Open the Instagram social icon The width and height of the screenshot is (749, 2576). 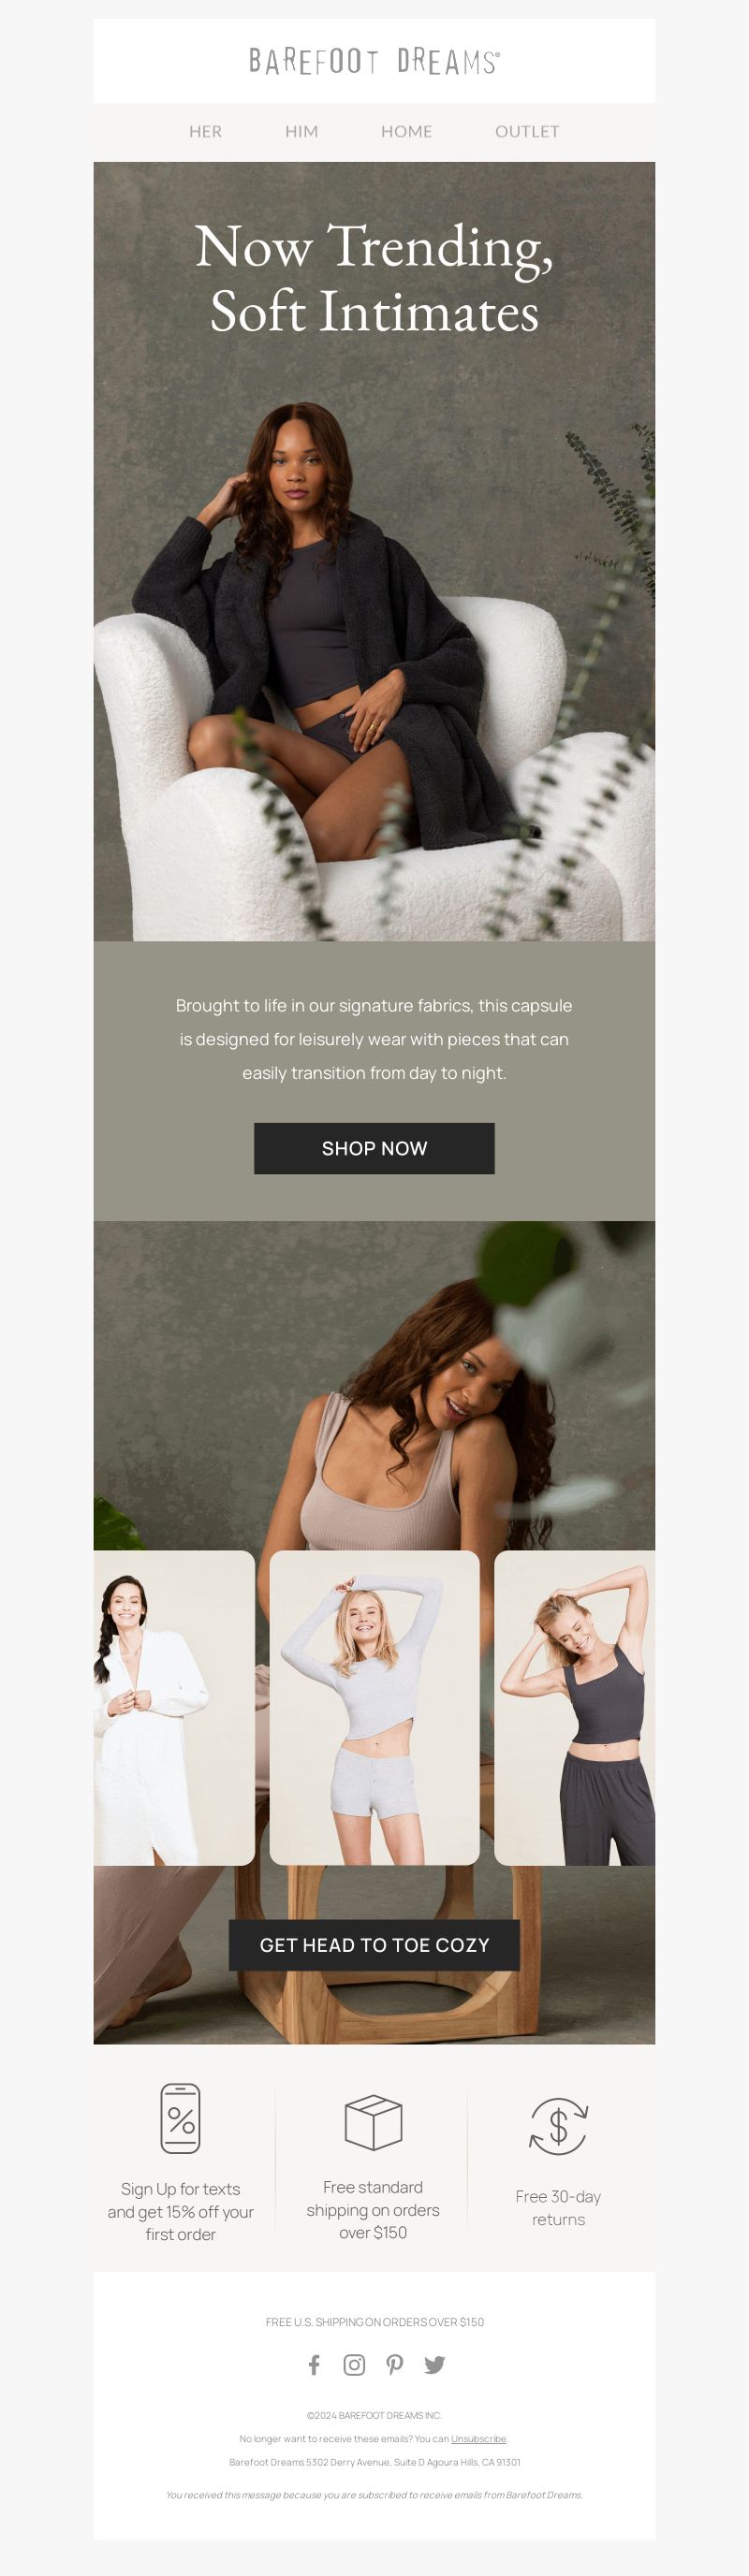tap(354, 2364)
